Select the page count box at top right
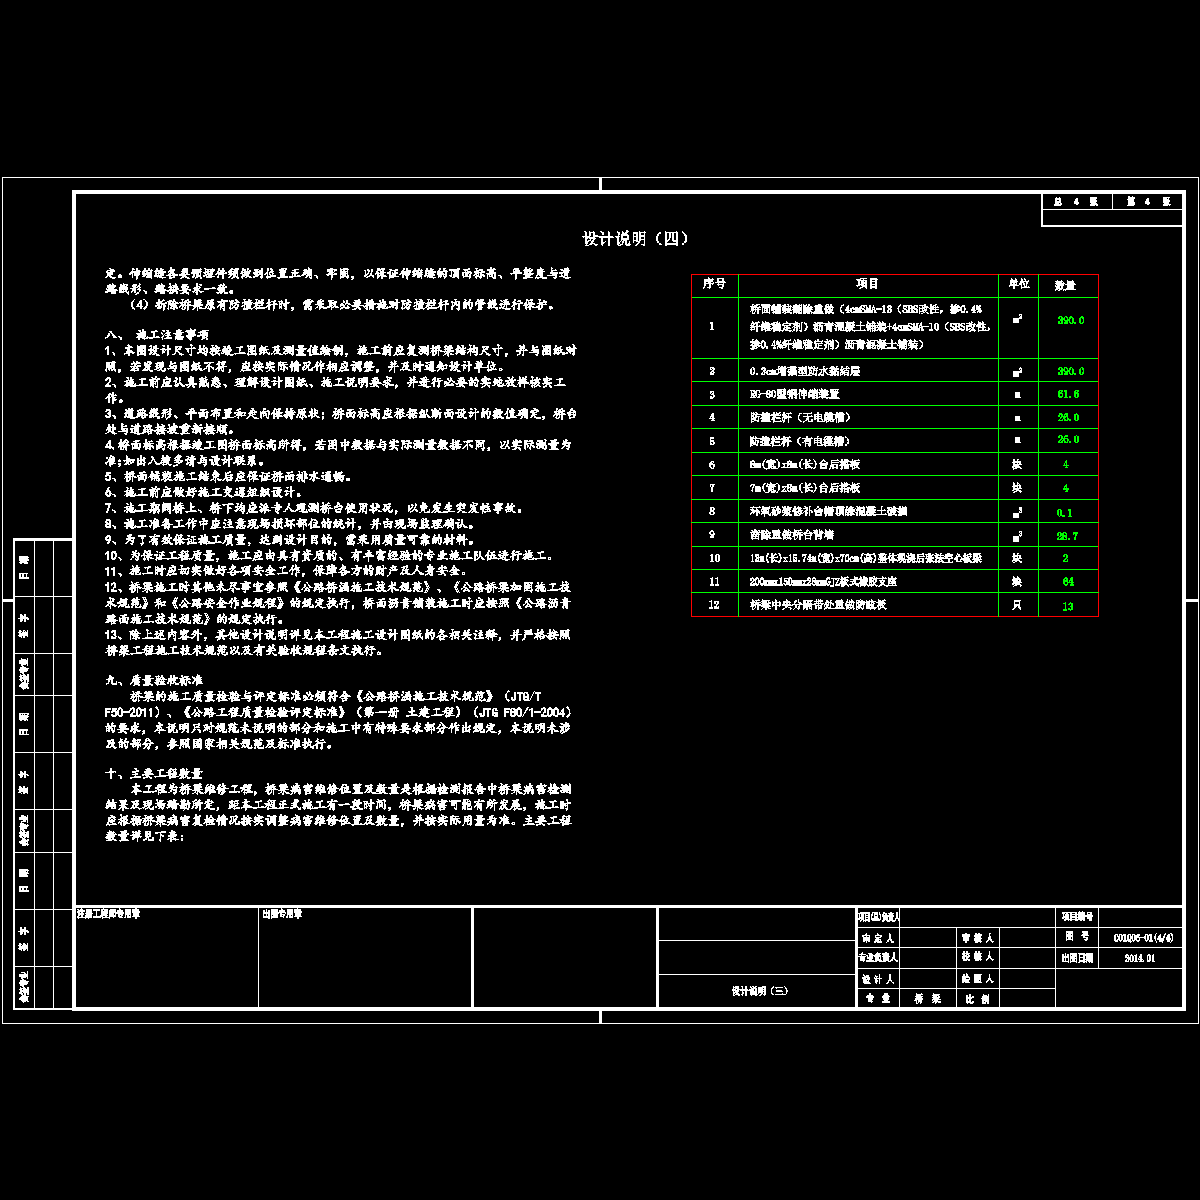The width and height of the screenshot is (1200, 1200). 1111,202
